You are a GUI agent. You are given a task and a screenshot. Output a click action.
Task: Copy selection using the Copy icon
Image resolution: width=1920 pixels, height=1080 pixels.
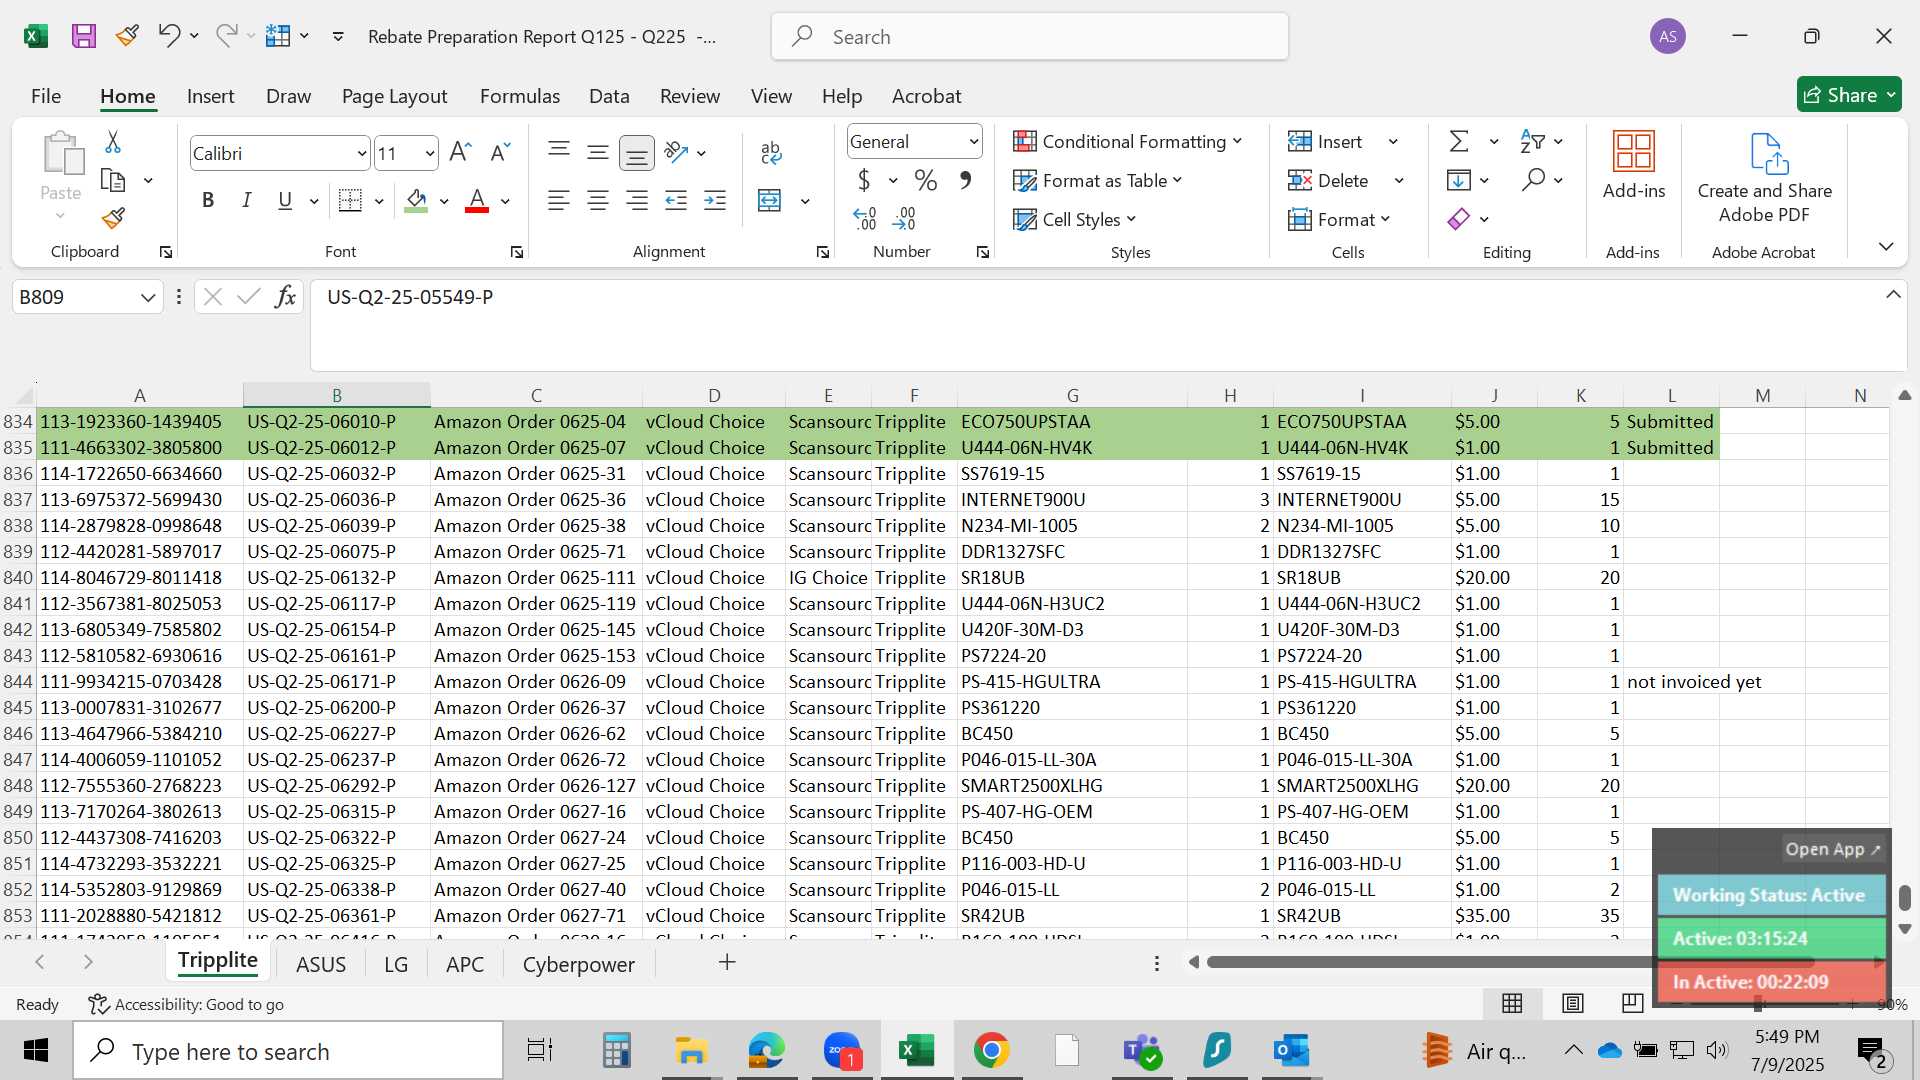tap(113, 181)
